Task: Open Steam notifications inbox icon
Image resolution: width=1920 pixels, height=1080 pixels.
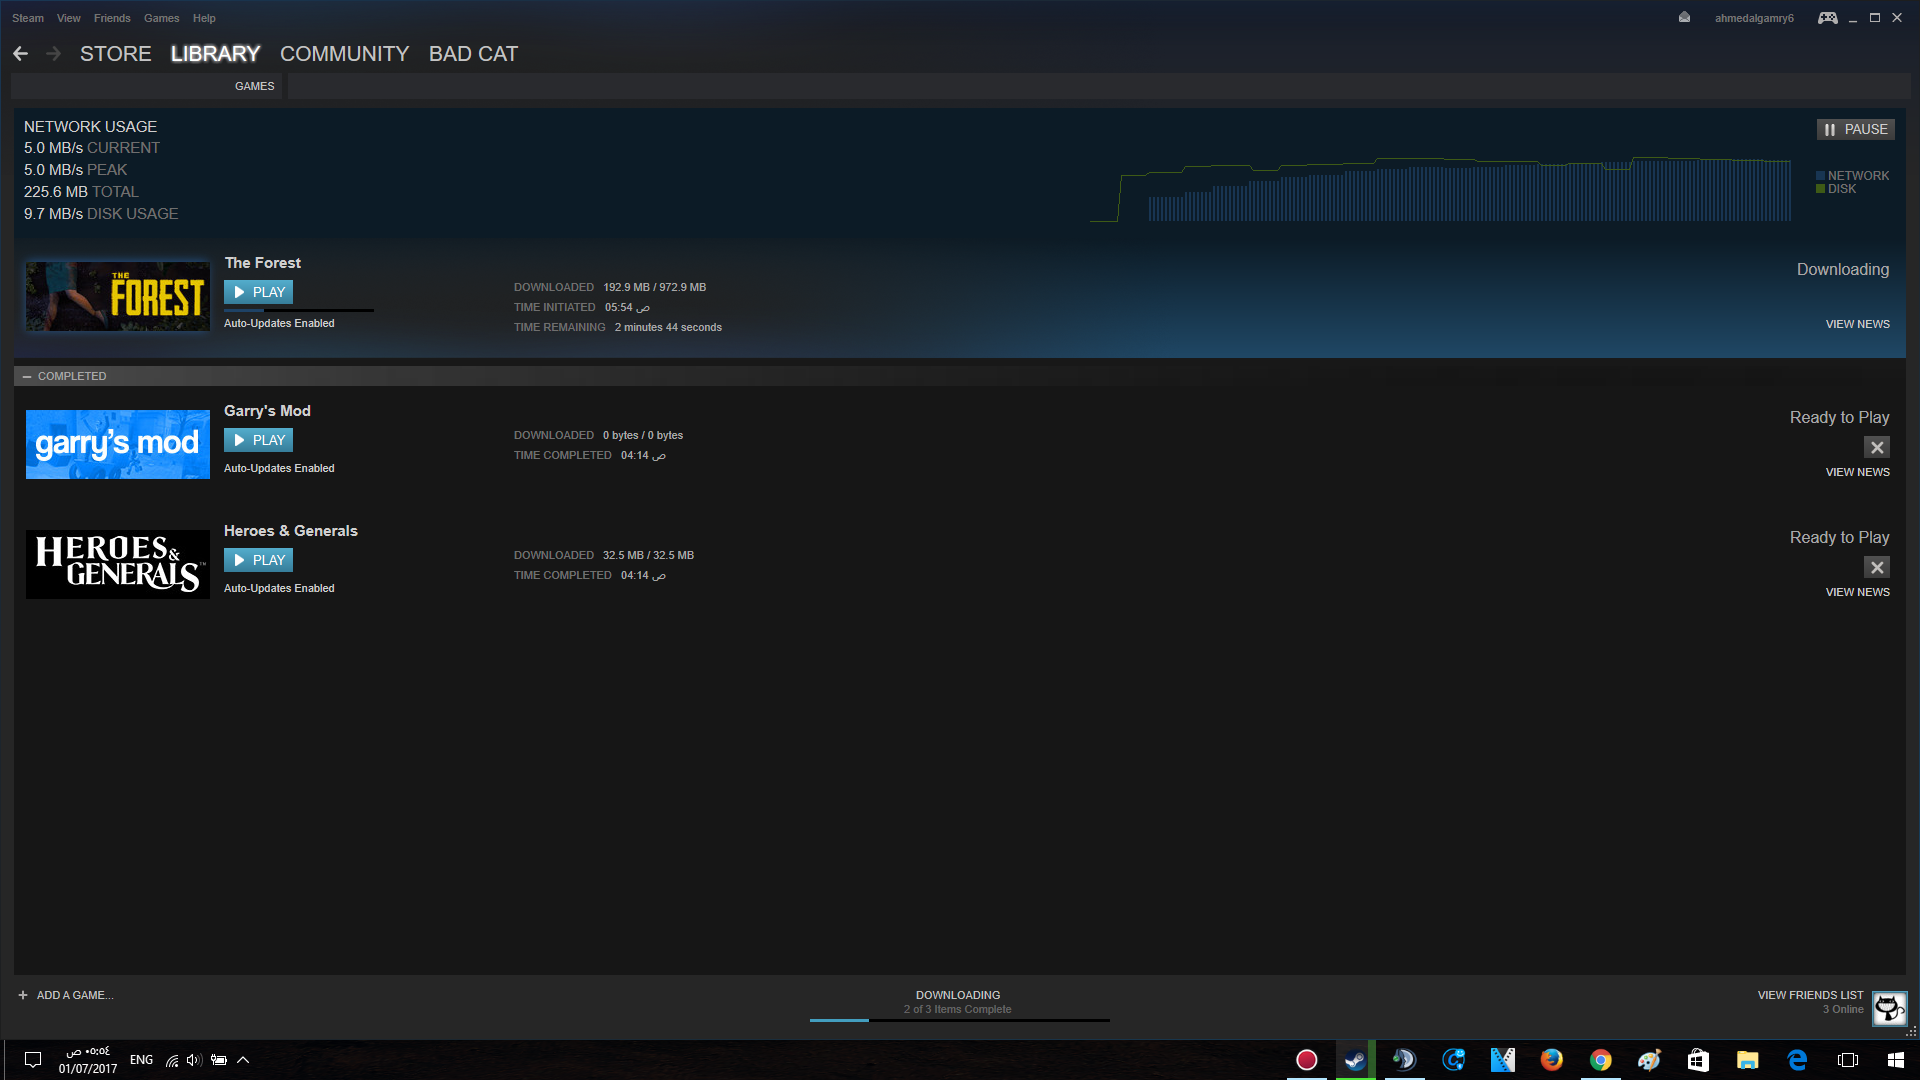Action: click(x=1684, y=18)
